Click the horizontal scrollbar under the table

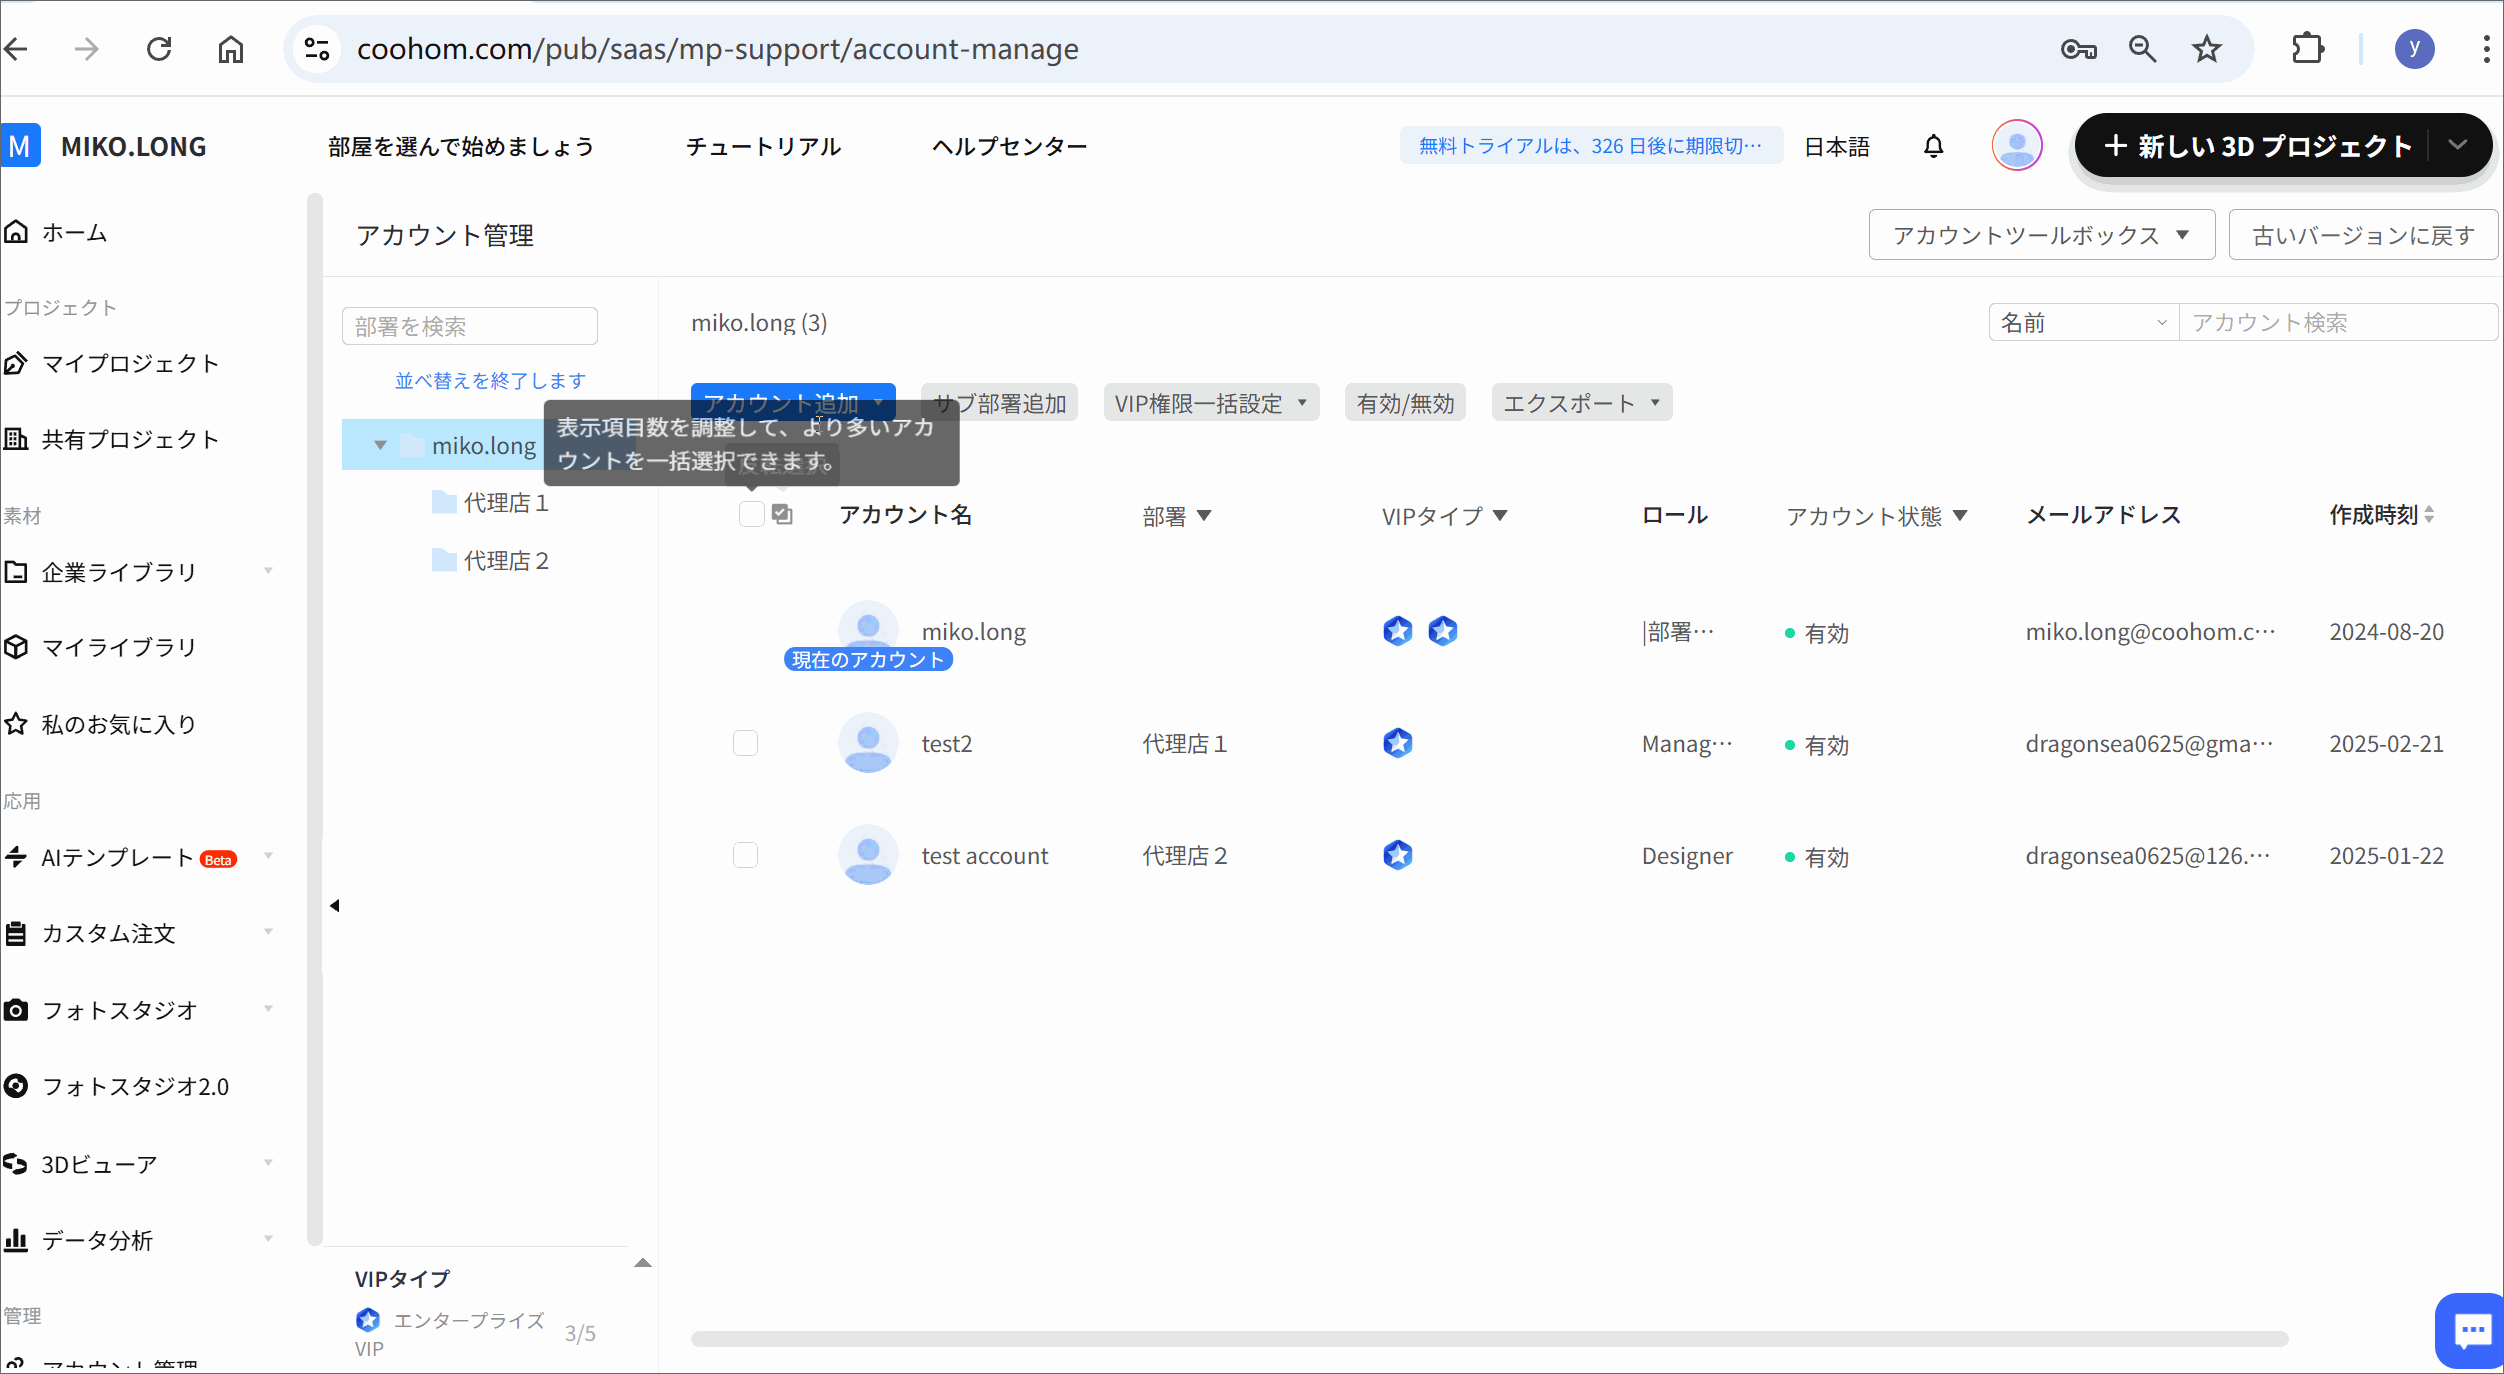click(x=1489, y=1338)
